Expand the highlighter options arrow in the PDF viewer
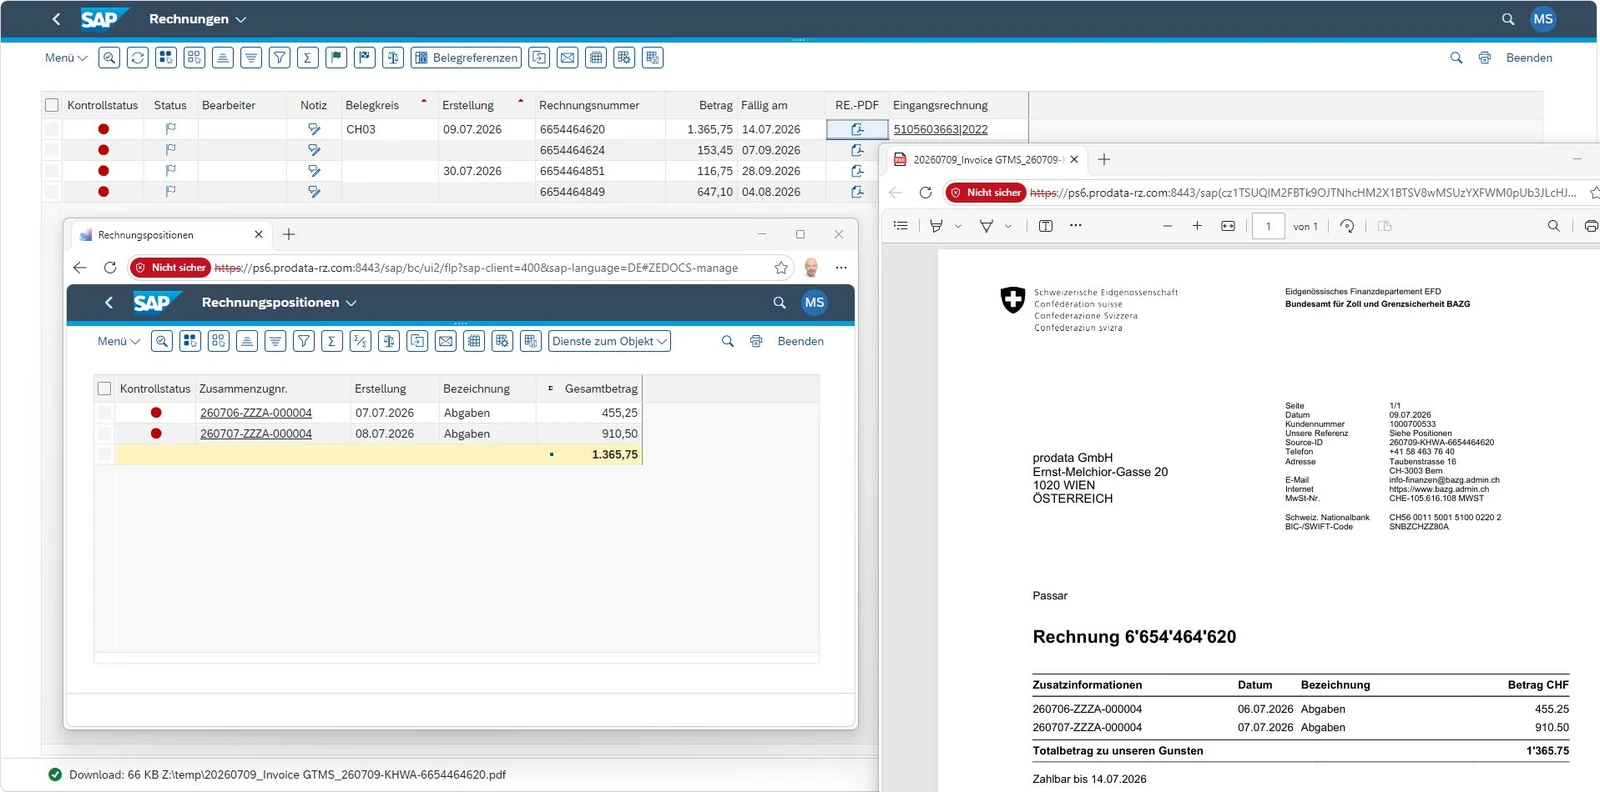 [x=1008, y=226]
